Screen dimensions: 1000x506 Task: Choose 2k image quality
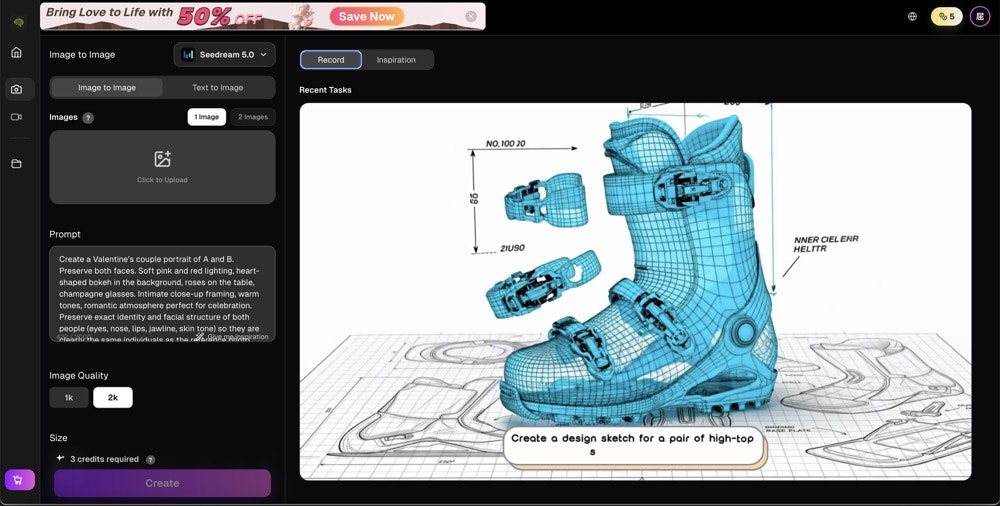coord(113,398)
